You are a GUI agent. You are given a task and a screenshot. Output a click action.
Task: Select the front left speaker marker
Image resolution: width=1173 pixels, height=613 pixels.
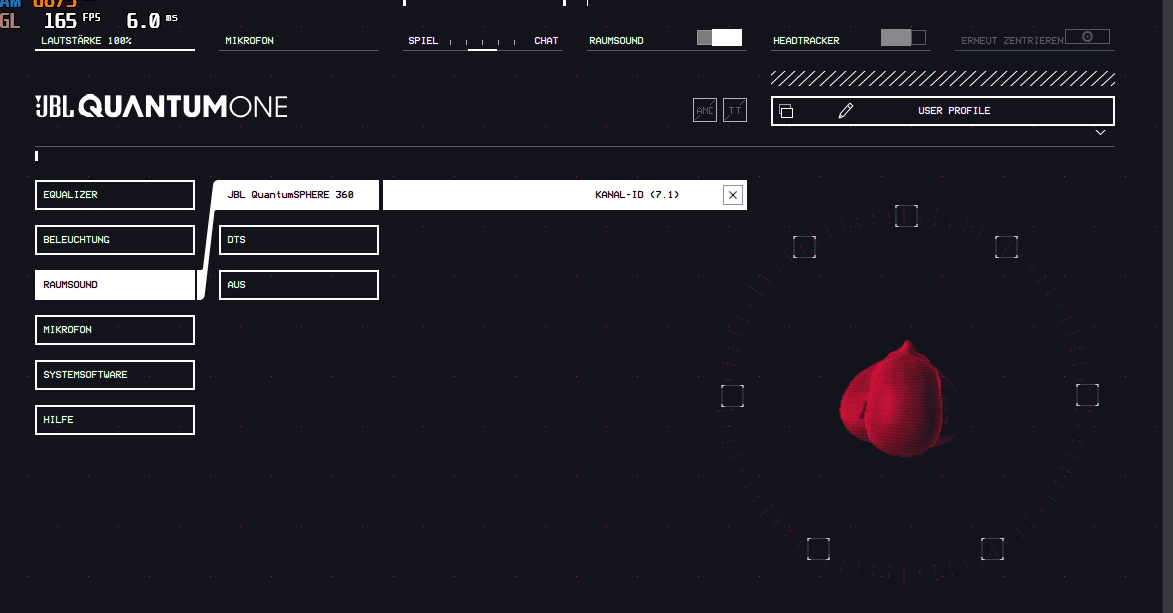(x=804, y=247)
